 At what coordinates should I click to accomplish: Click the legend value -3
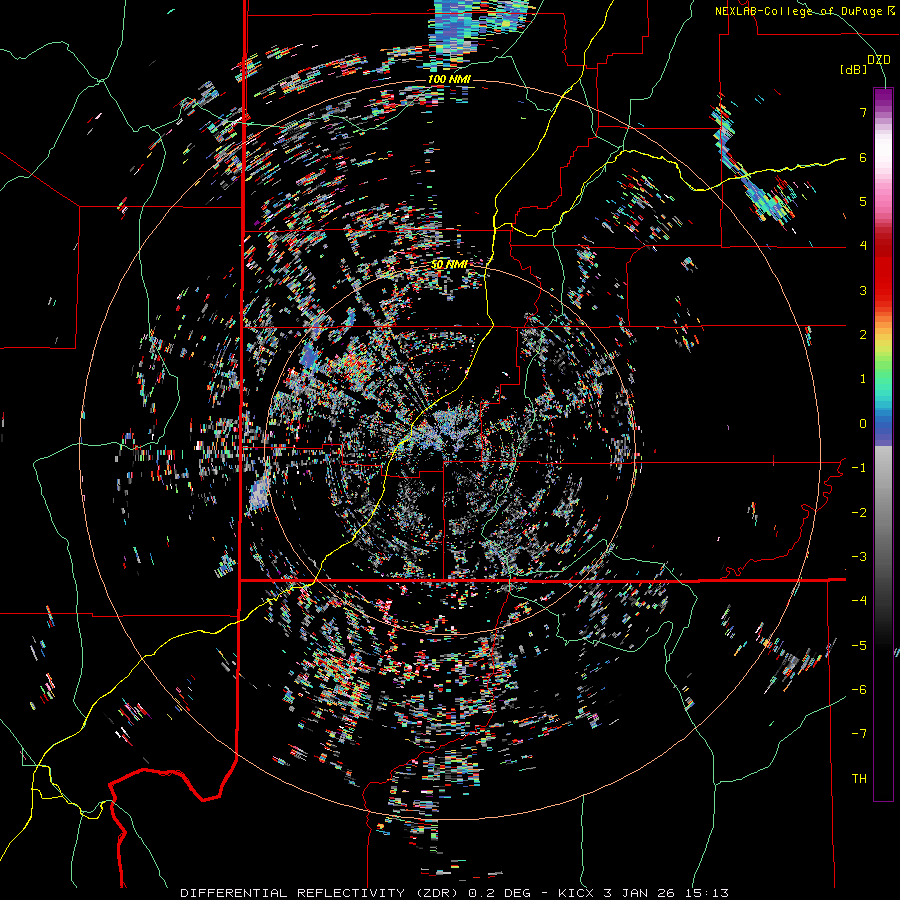859,557
